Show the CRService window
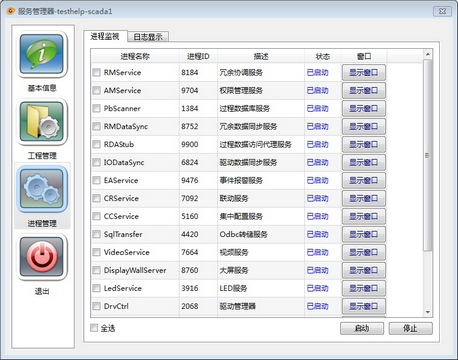Viewport: 458px width, 360px height. [x=364, y=198]
